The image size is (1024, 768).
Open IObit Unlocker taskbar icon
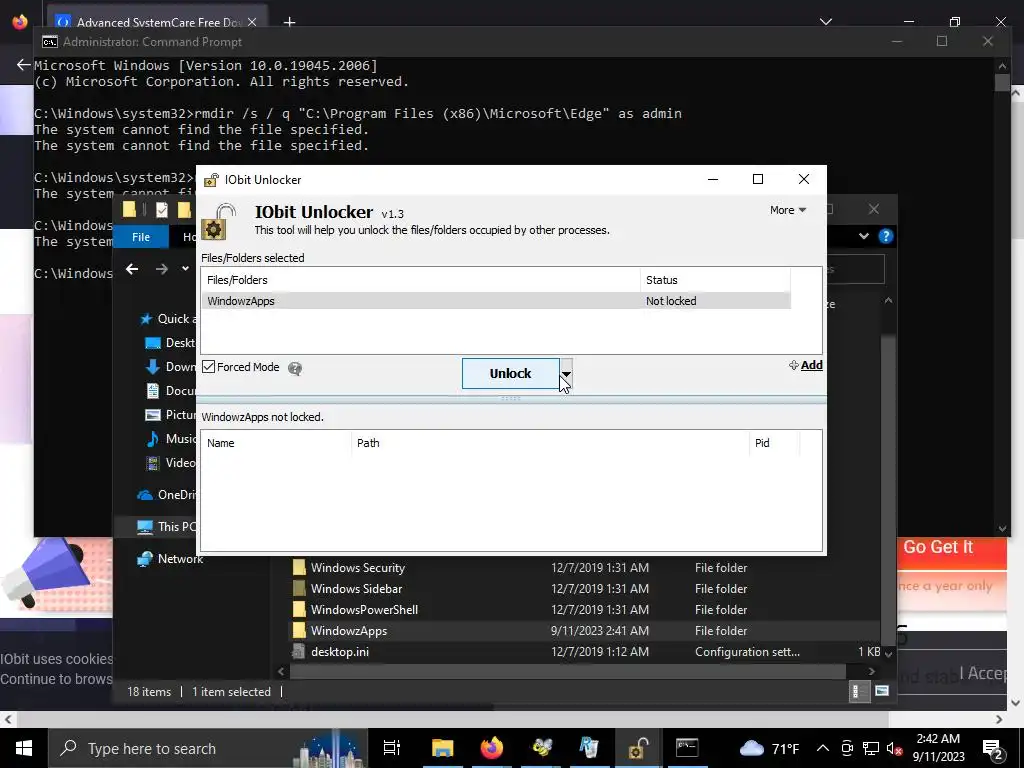tap(638, 748)
